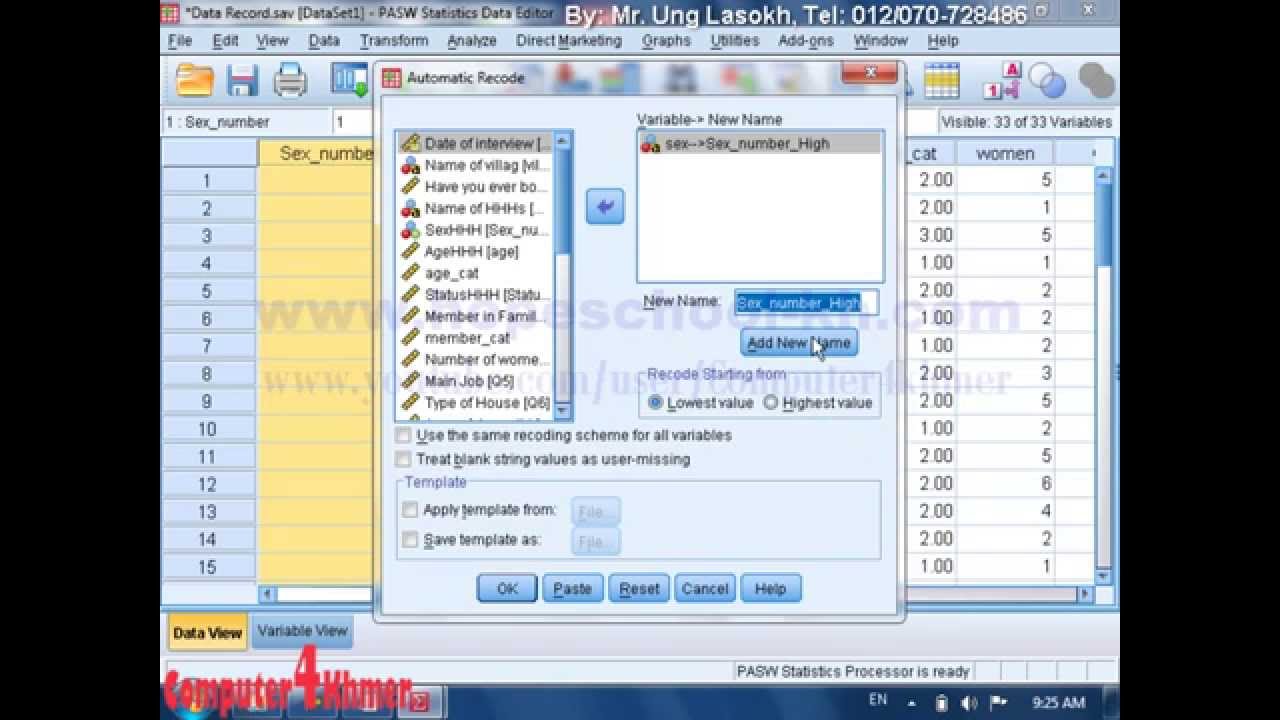Click the Value Labels toolbar icon
Image resolution: width=1280 pixels, height=720 pixels.
point(1002,81)
